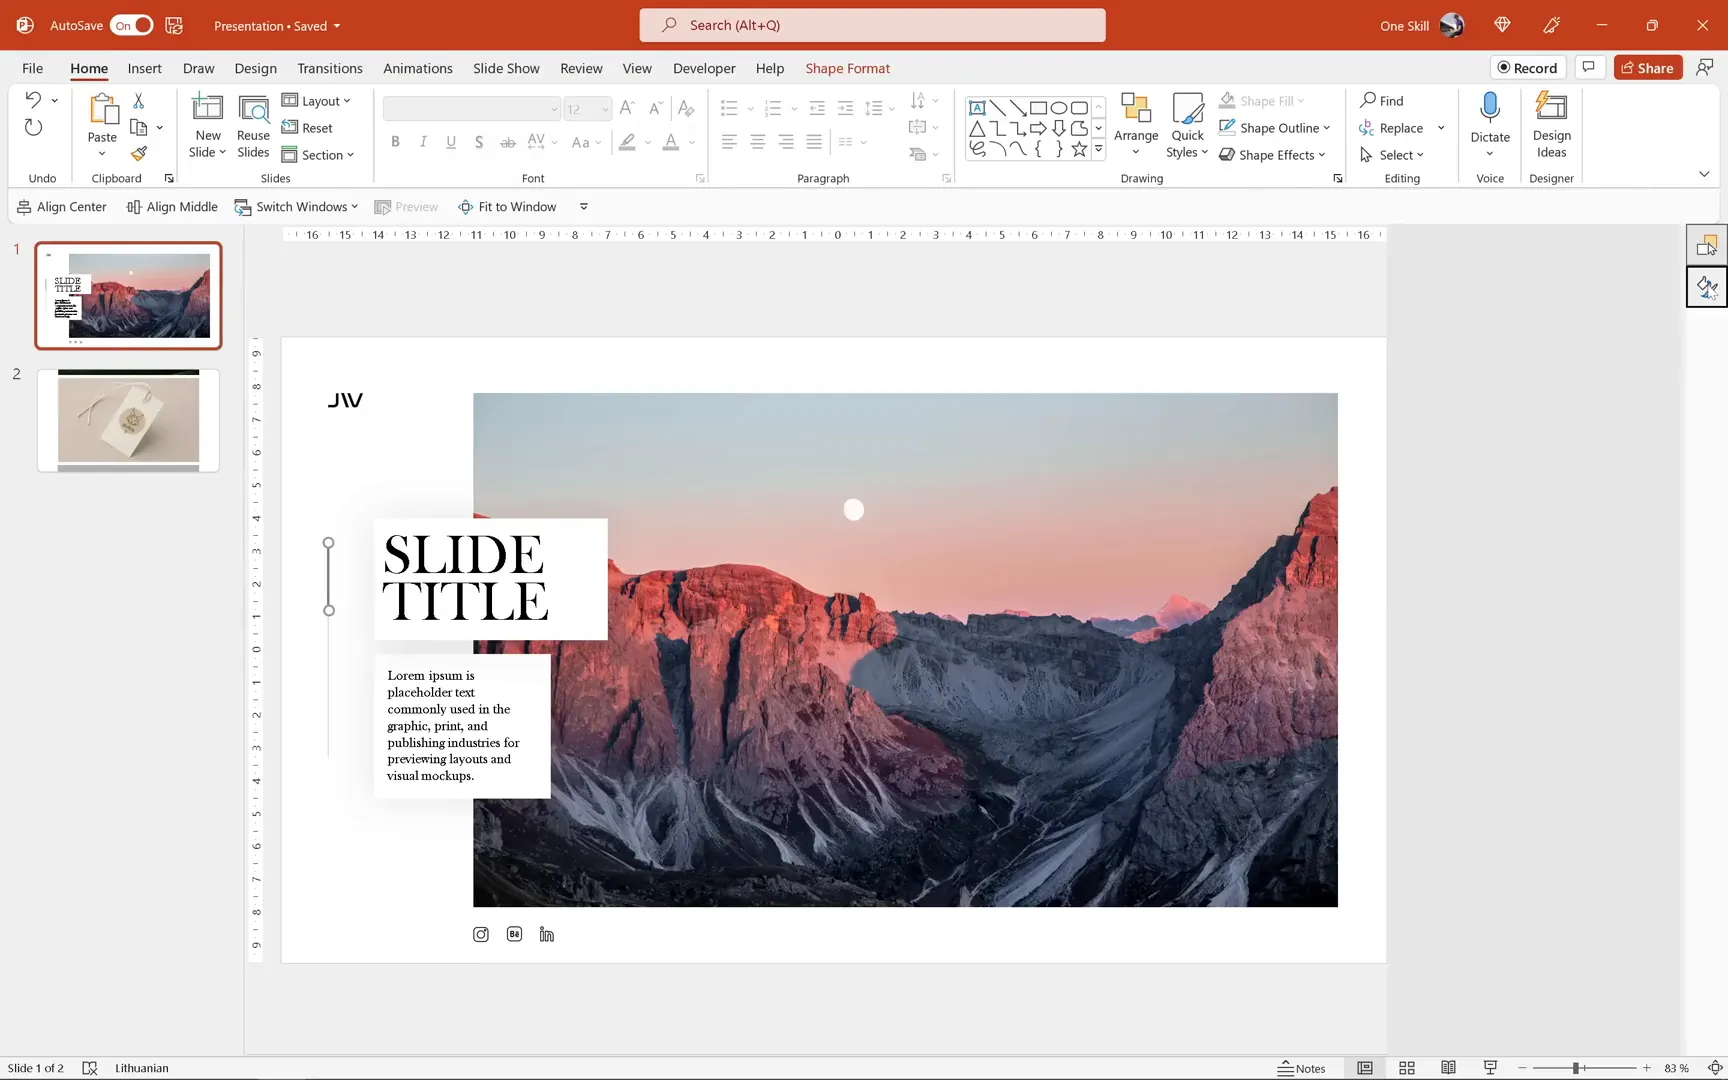
Task: Click the Search box
Action: (x=872, y=25)
